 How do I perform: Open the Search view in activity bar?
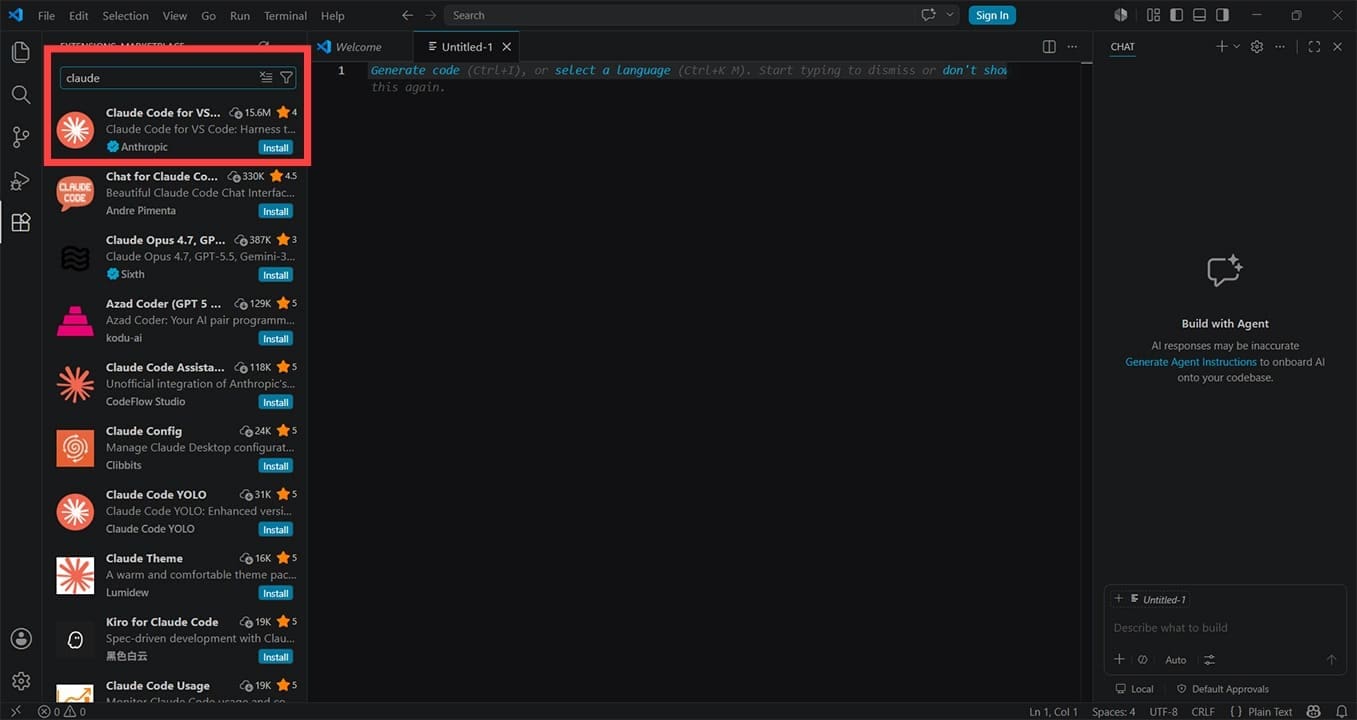click(x=20, y=95)
